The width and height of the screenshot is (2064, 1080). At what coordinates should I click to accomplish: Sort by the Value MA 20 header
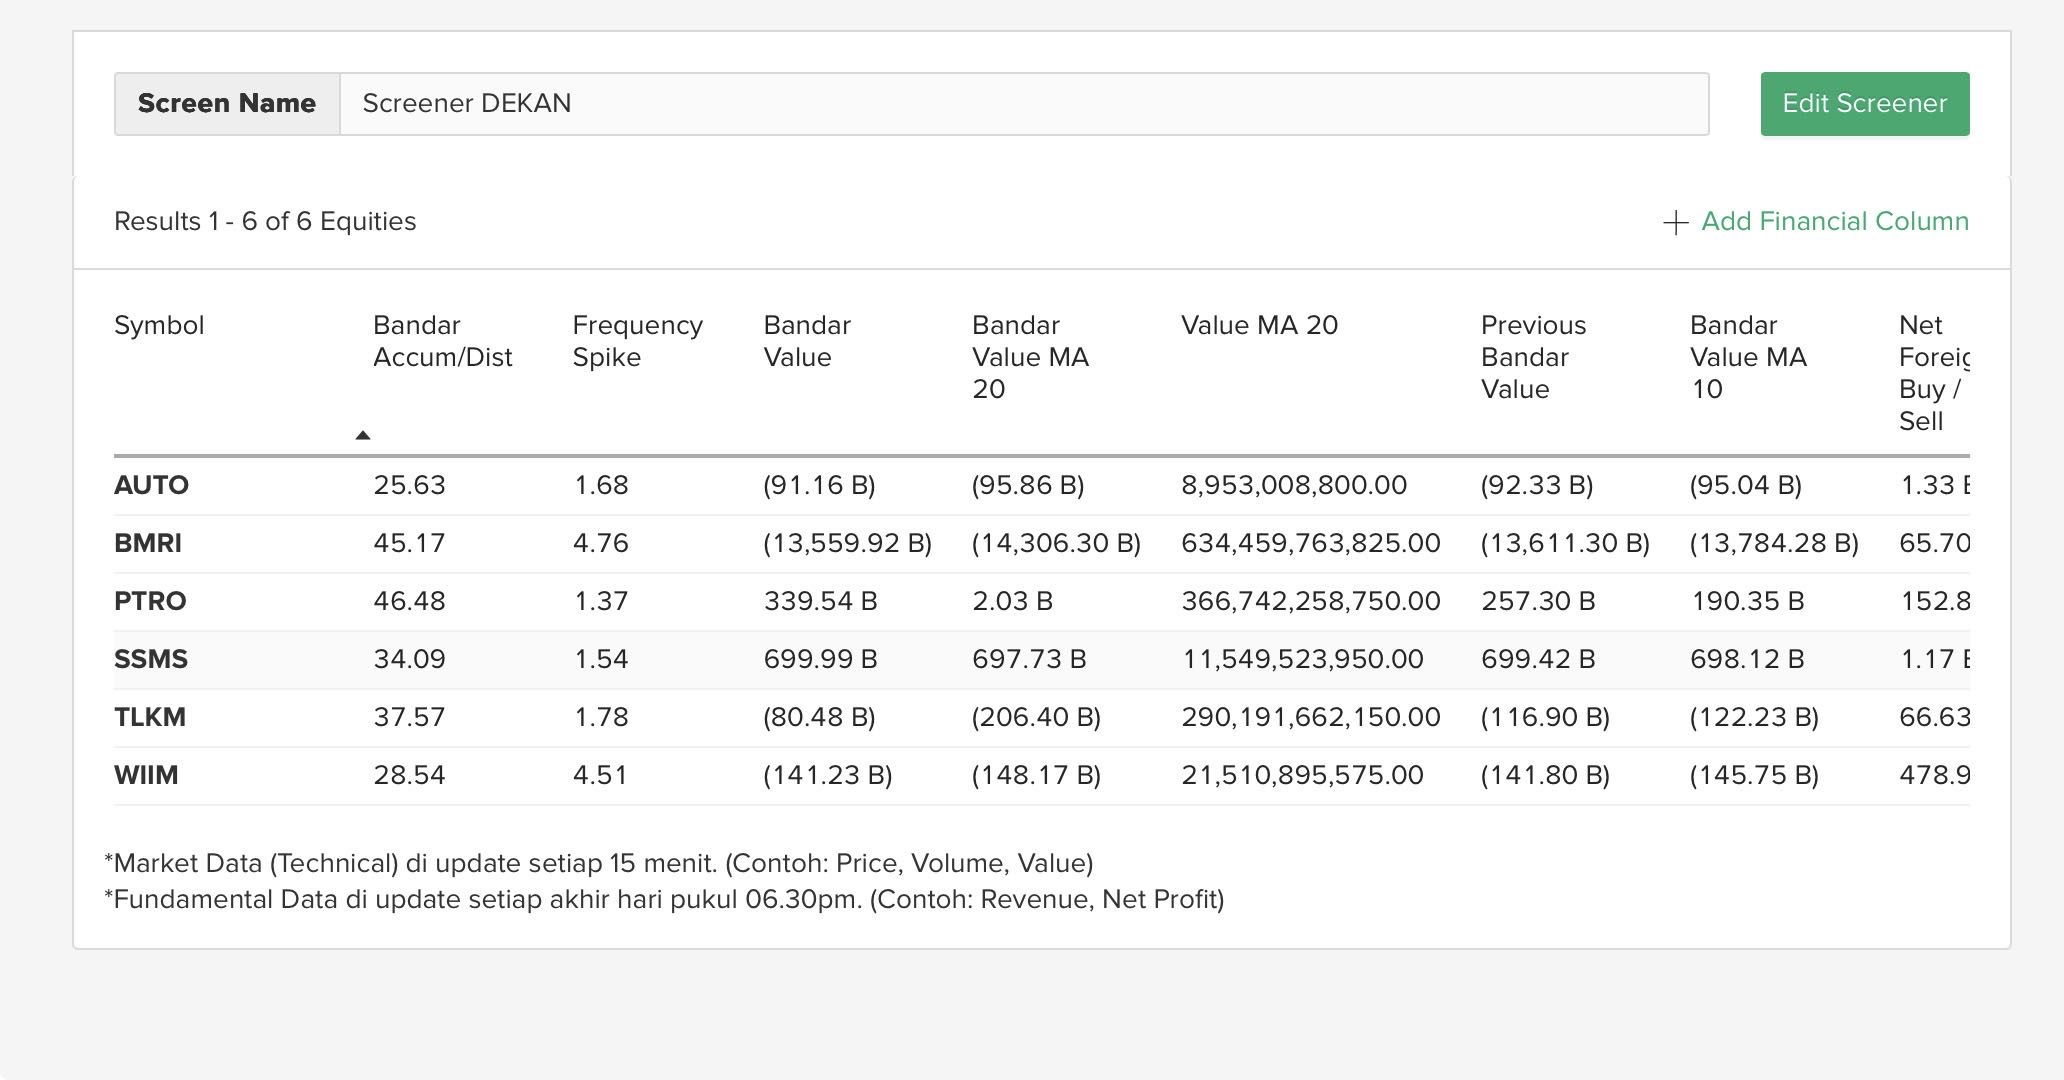1259,325
